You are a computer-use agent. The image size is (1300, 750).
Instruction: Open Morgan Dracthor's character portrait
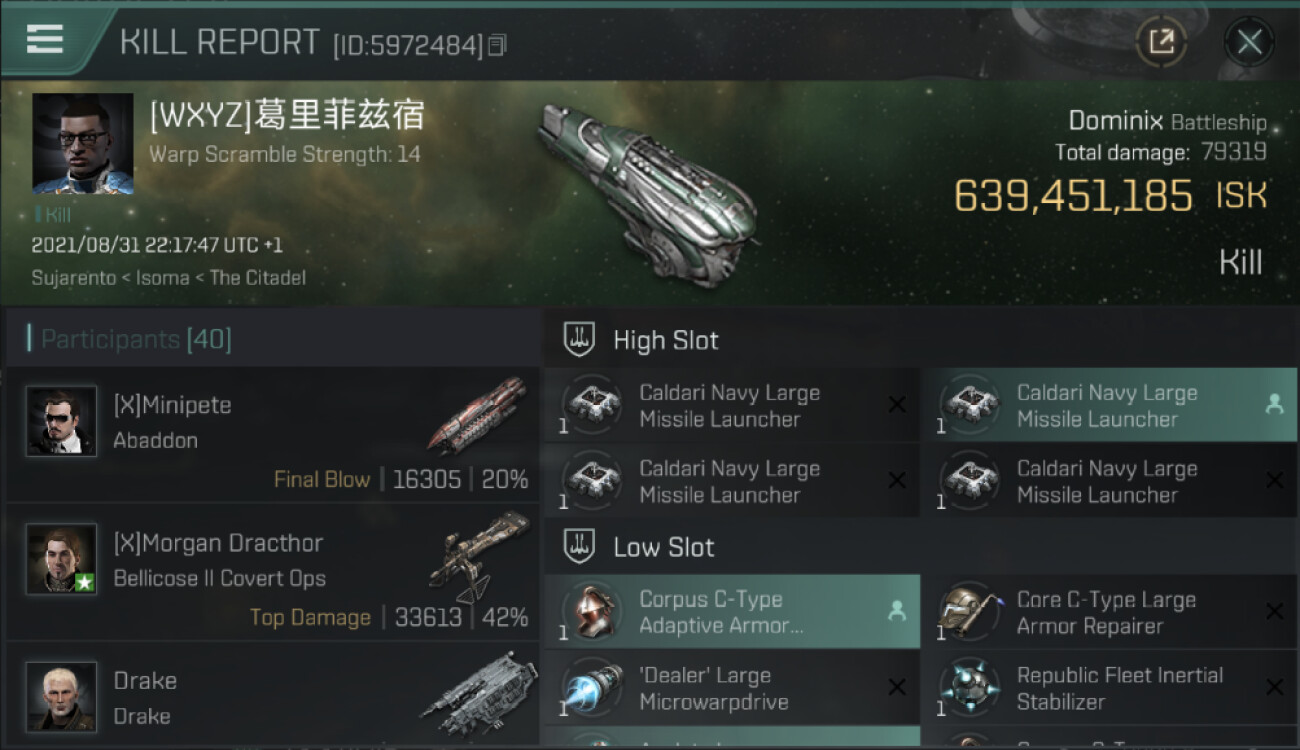pyautogui.click(x=62, y=558)
